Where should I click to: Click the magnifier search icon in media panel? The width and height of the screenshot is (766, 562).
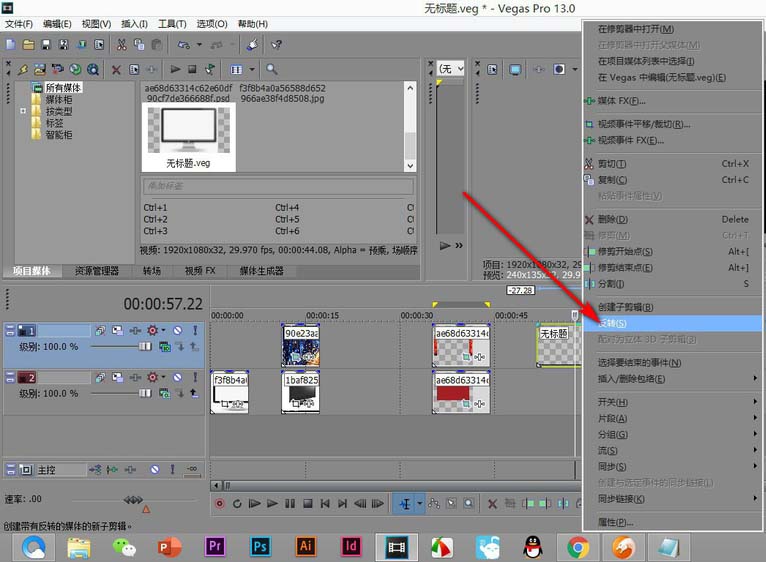tap(272, 69)
